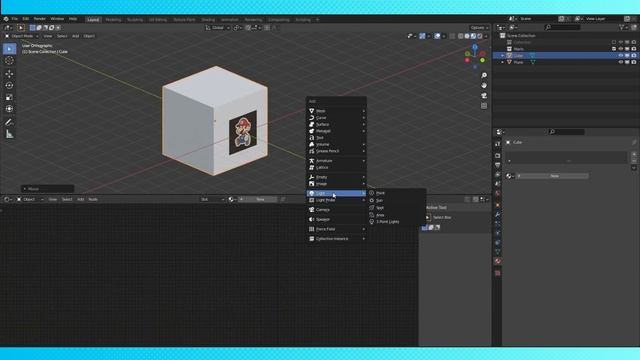The height and width of the screenshot is (360, 640).
Task: Open the Options dropdown in viewport header
Action: (x=479, y=28)
